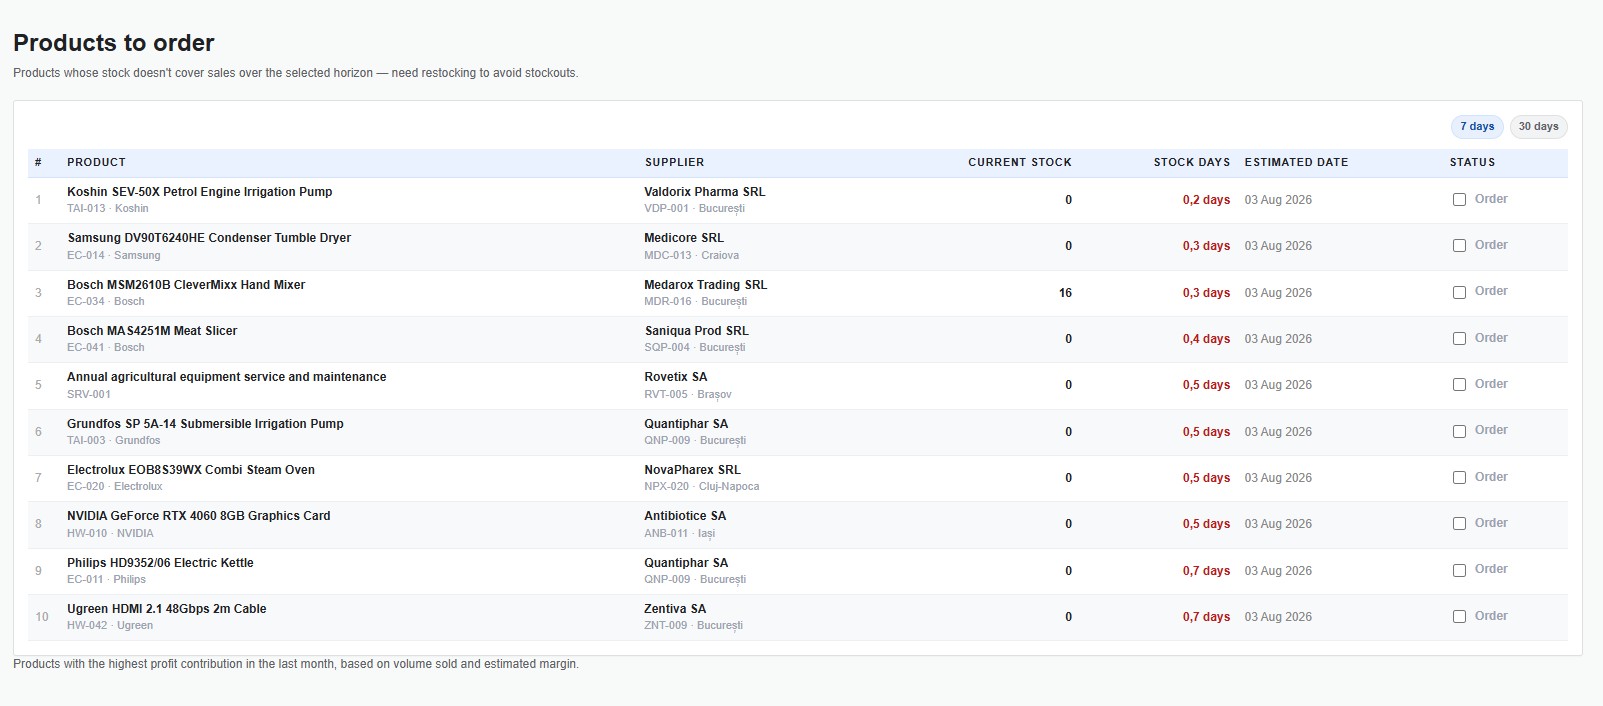The height and width of the screenshot is (706, 1603).
Task: Open Ugreen HDMI 2.1 48Gbps 2m Cable
Action: [167, 609]
